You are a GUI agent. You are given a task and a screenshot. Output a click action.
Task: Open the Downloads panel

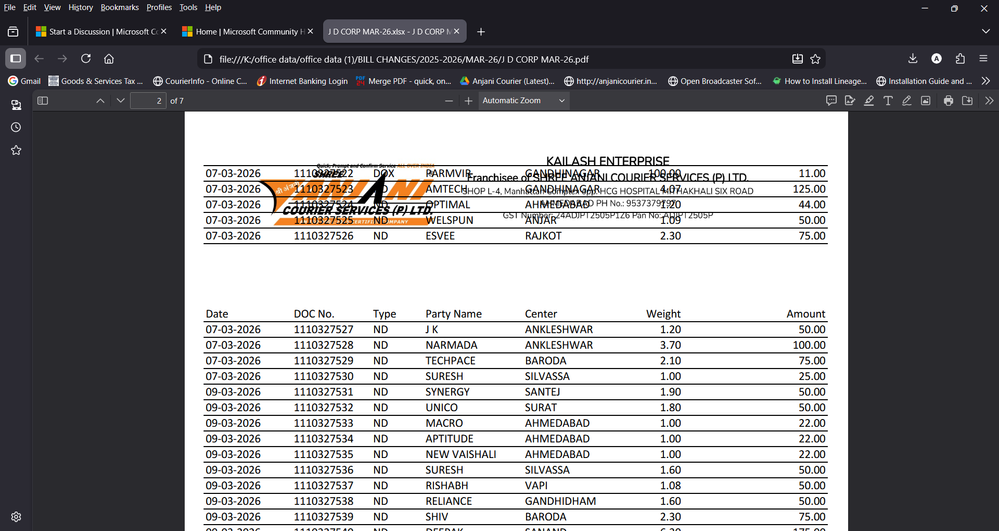tap(912, 59)
